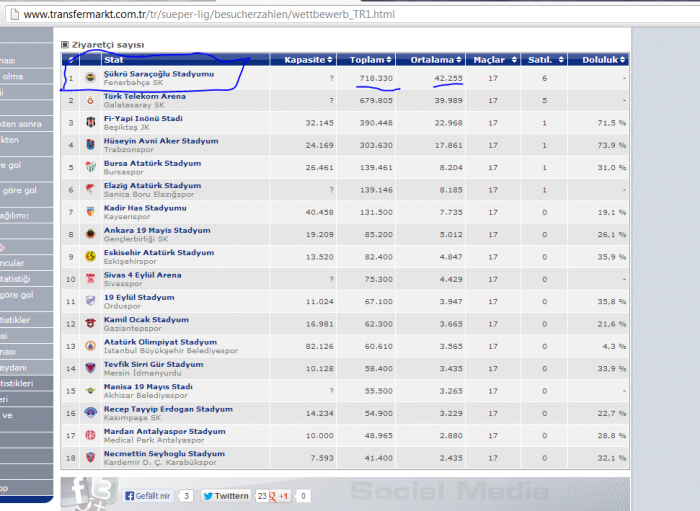This screenshot has width=700, height=511.
Task: Click the Trabzonspor crest icon
Action: pyautogui.click(x=90, y=144)
